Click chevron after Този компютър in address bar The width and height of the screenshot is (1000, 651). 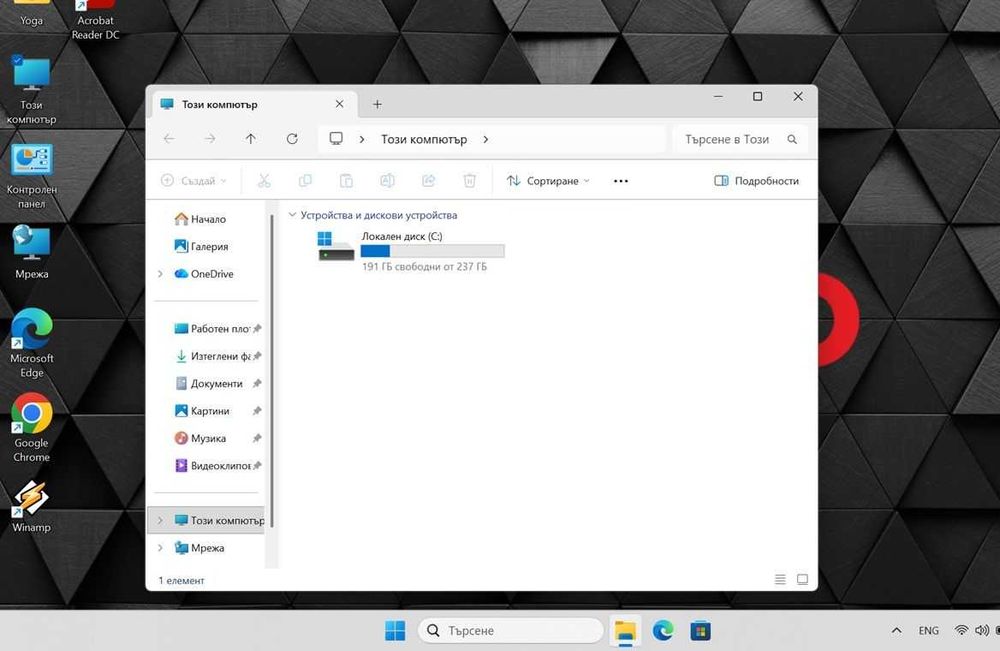[x=485, y=139]
